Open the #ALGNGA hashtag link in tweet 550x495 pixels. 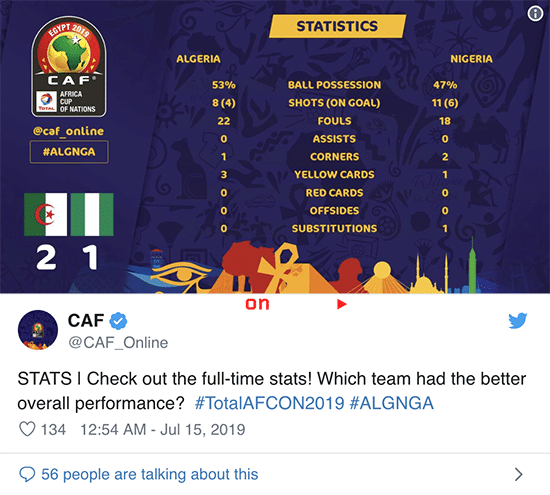point(391,403)
